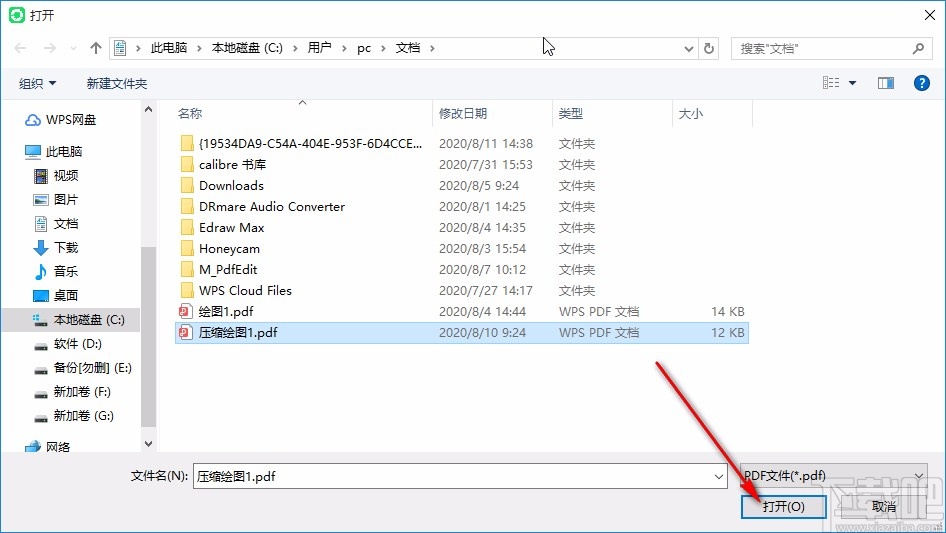This screenshot has height=533, width=946.
Task: Select 网络 in navigation pane
Action: coord(47,447)
